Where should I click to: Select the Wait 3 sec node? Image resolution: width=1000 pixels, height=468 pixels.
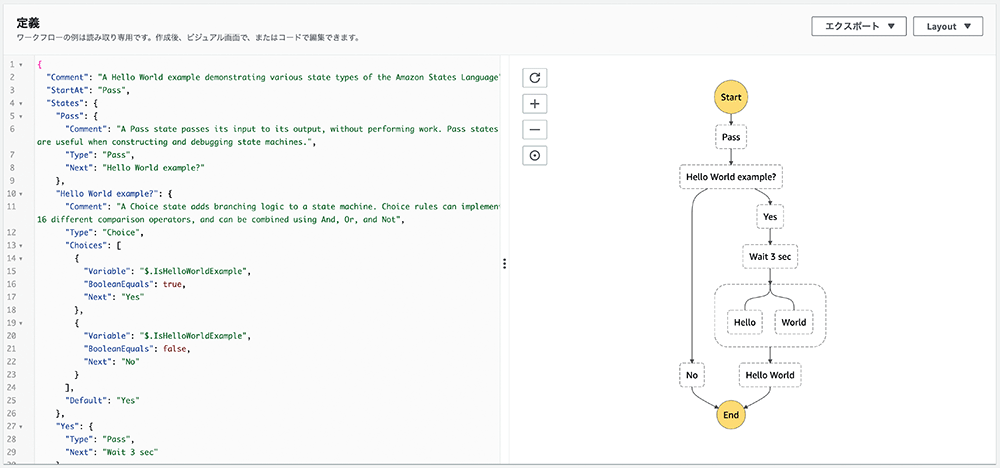point(770,257)
